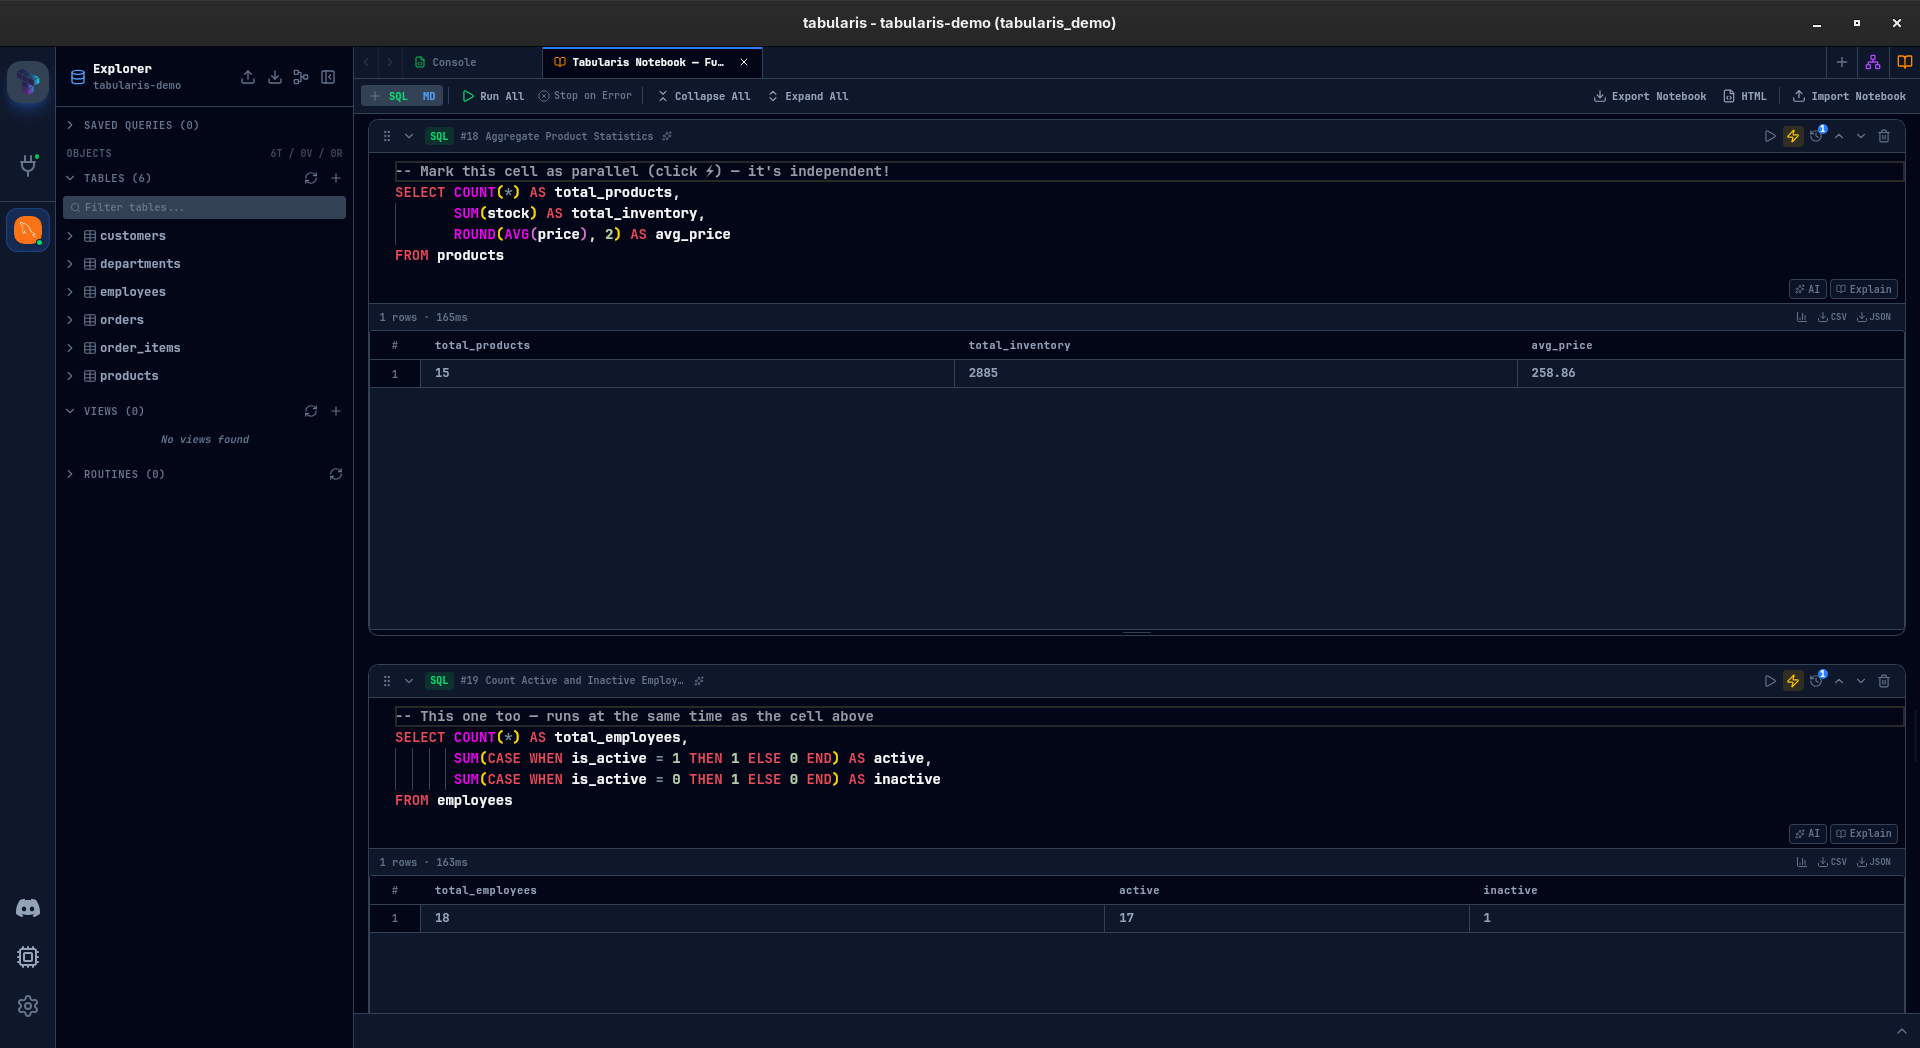Open run history for cell #18
The height and width of the screenshot is (1048, 1920).
point(1817,136)
